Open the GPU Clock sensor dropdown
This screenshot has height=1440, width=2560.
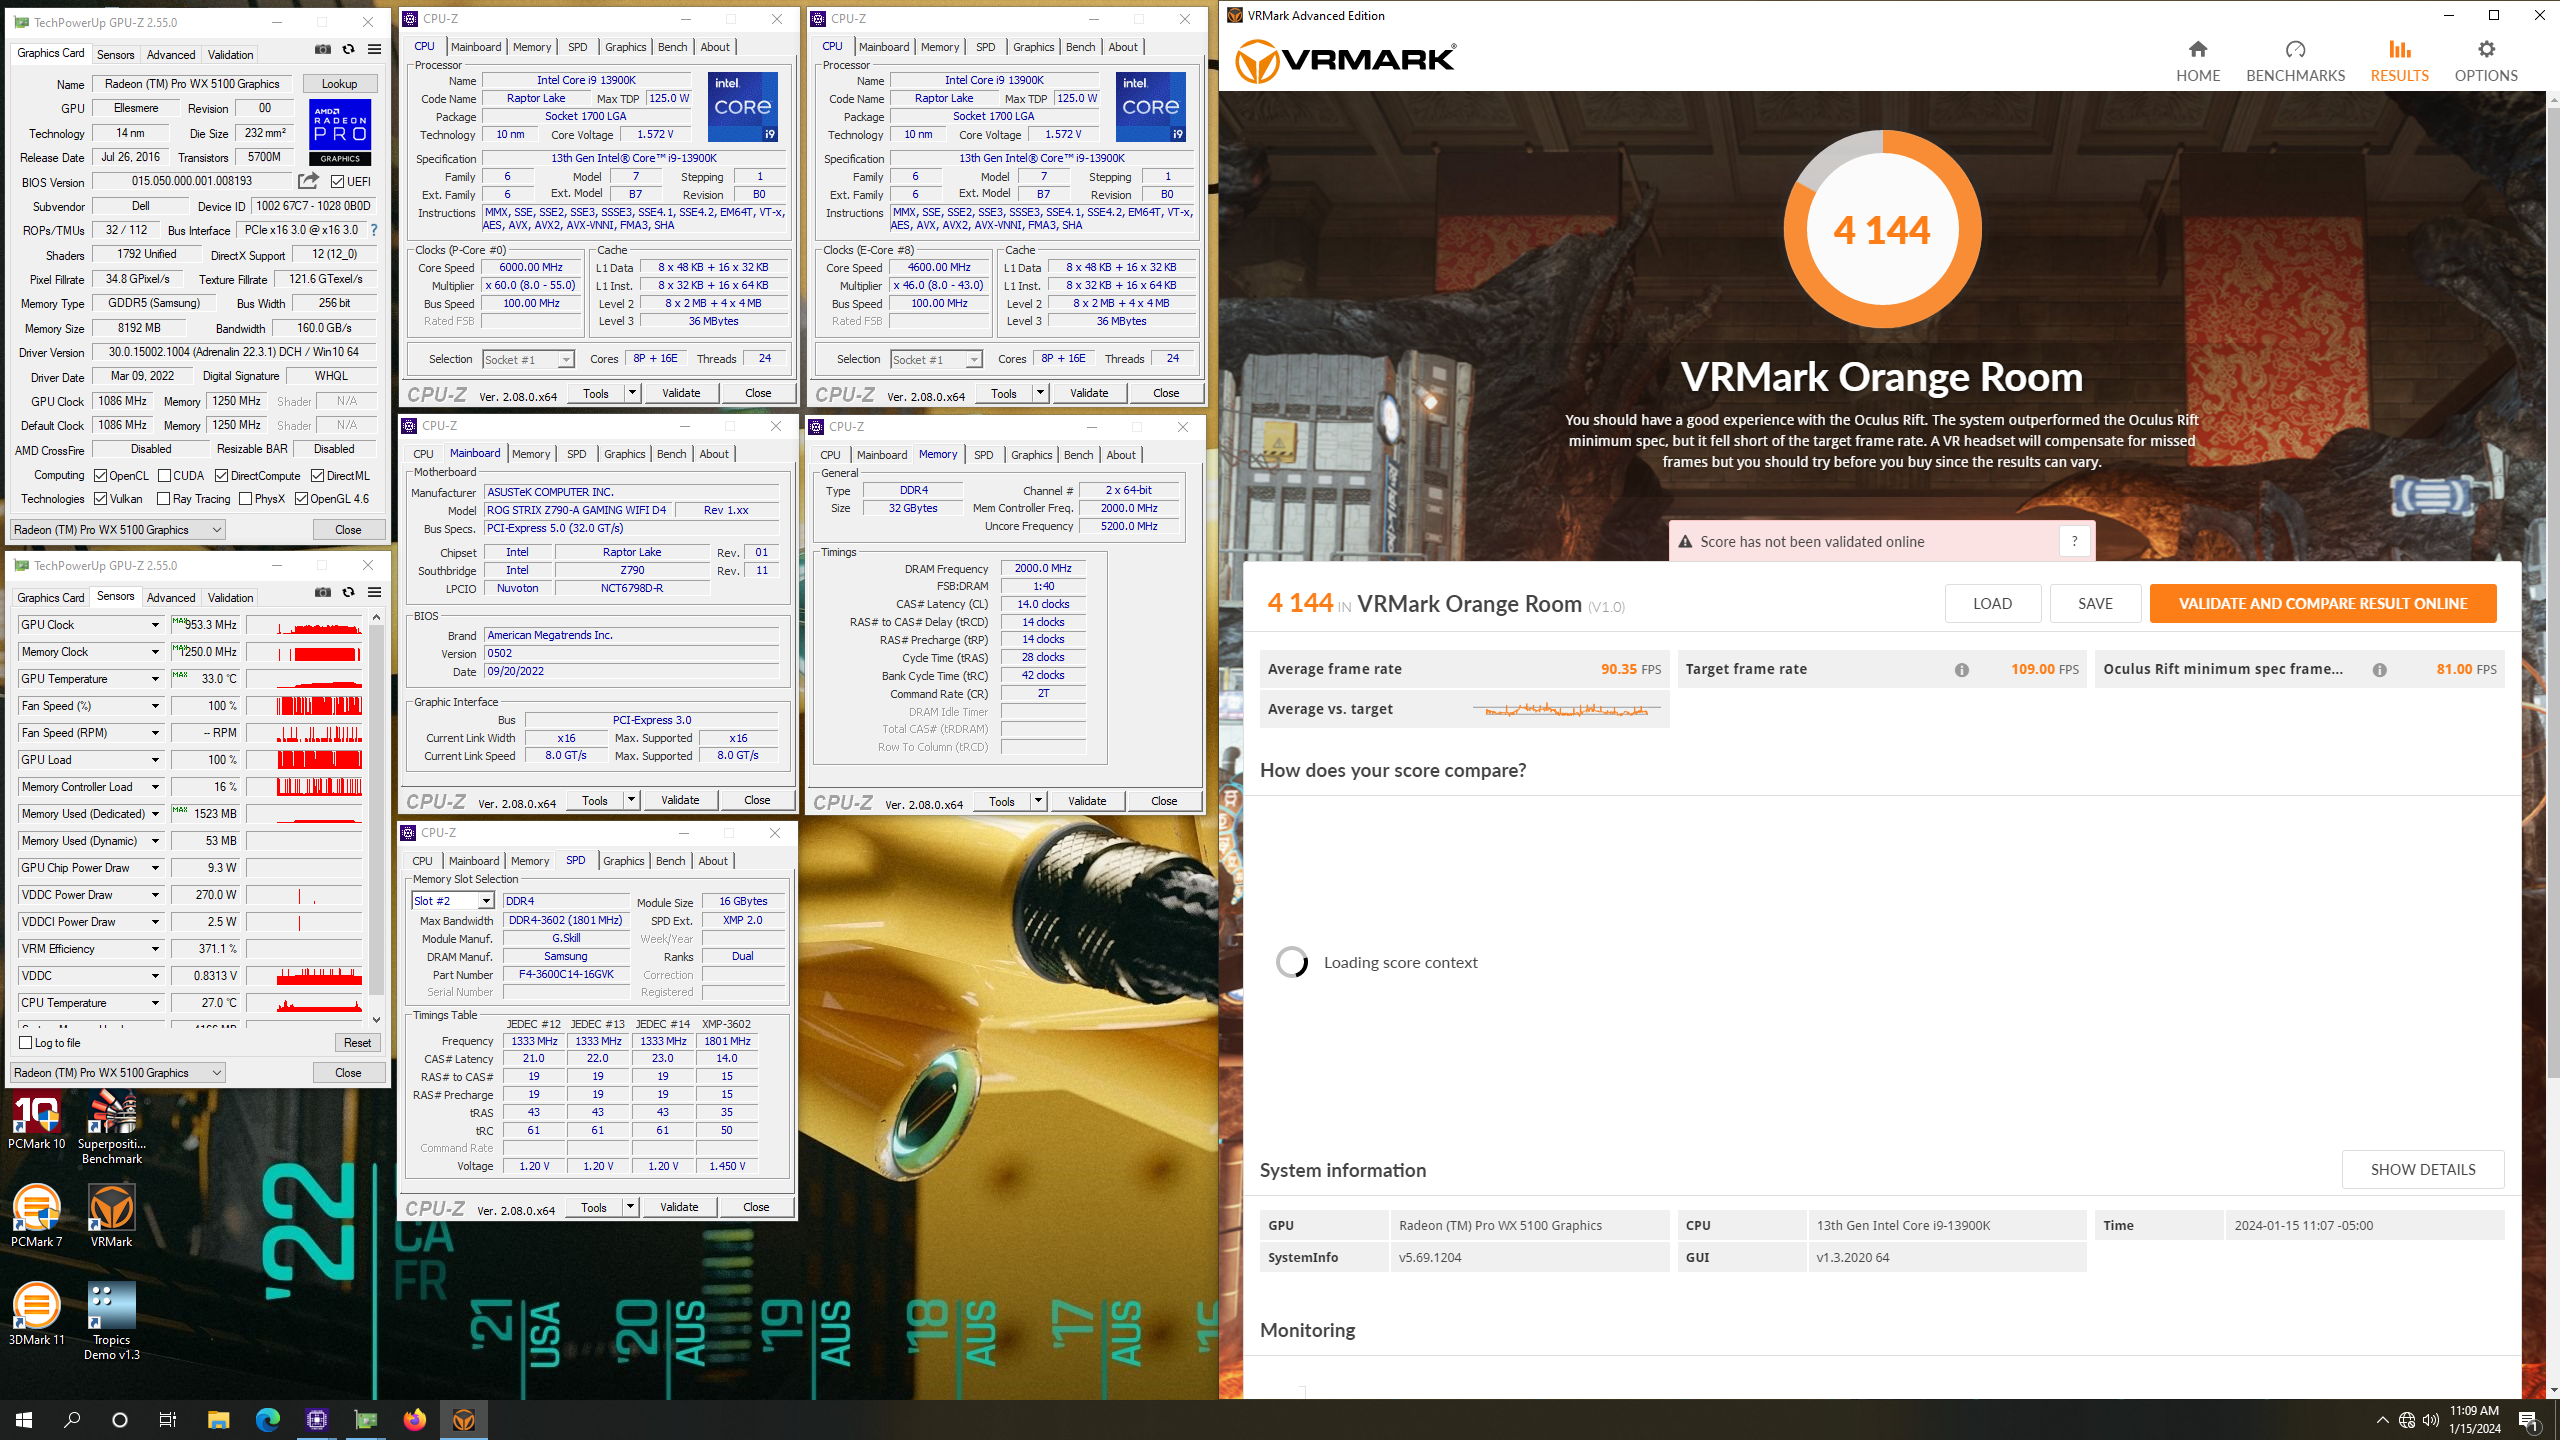click(155, 625)
